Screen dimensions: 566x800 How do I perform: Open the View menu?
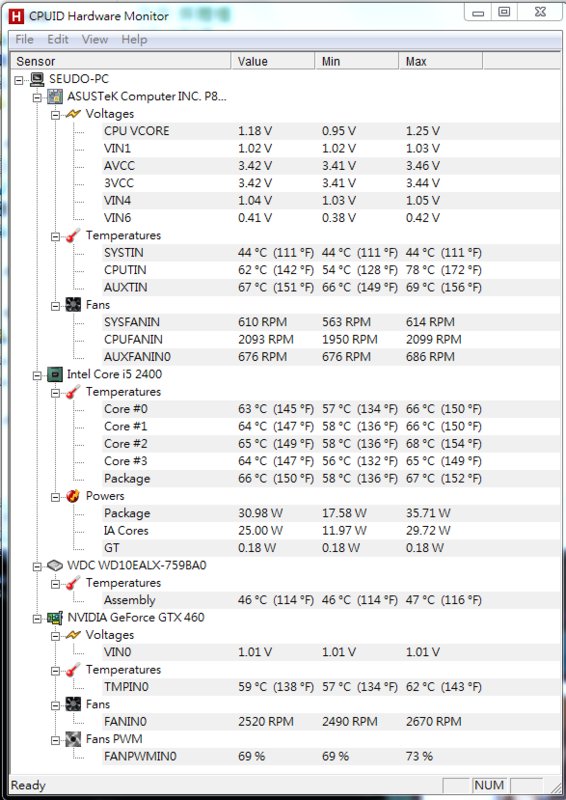pos(95,39)
